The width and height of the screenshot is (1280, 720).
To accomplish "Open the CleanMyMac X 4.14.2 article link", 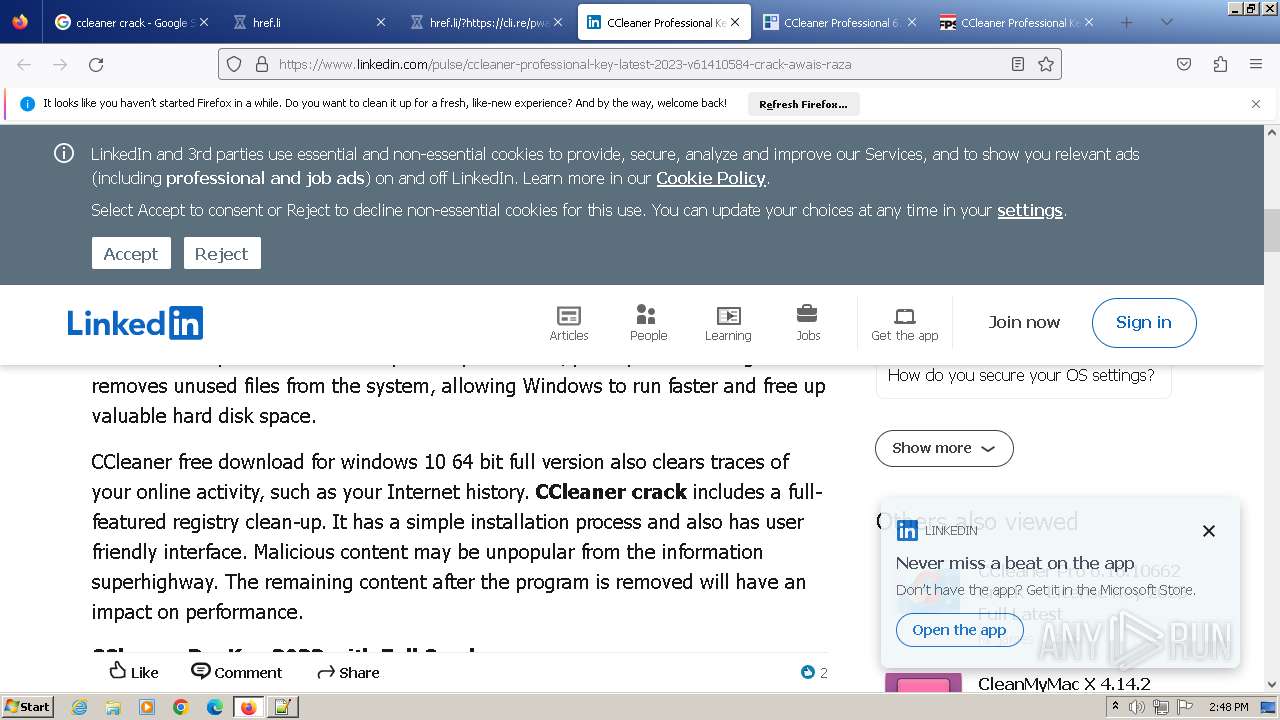I will pos(1064,684).
